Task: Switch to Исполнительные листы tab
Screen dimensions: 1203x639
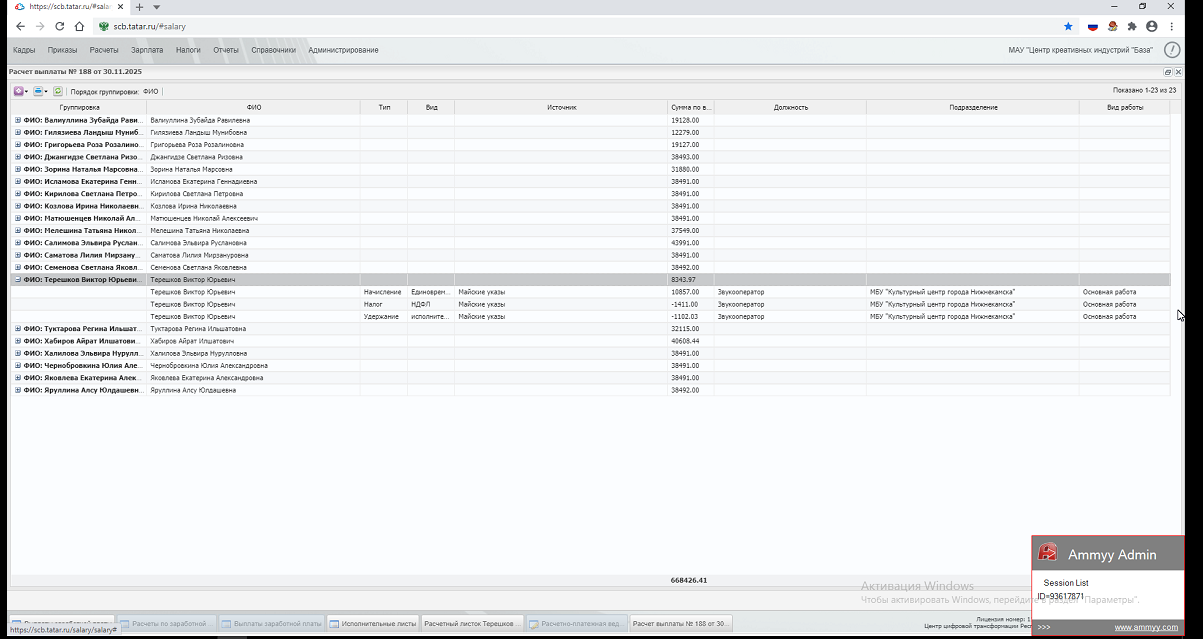Action: 372,623
